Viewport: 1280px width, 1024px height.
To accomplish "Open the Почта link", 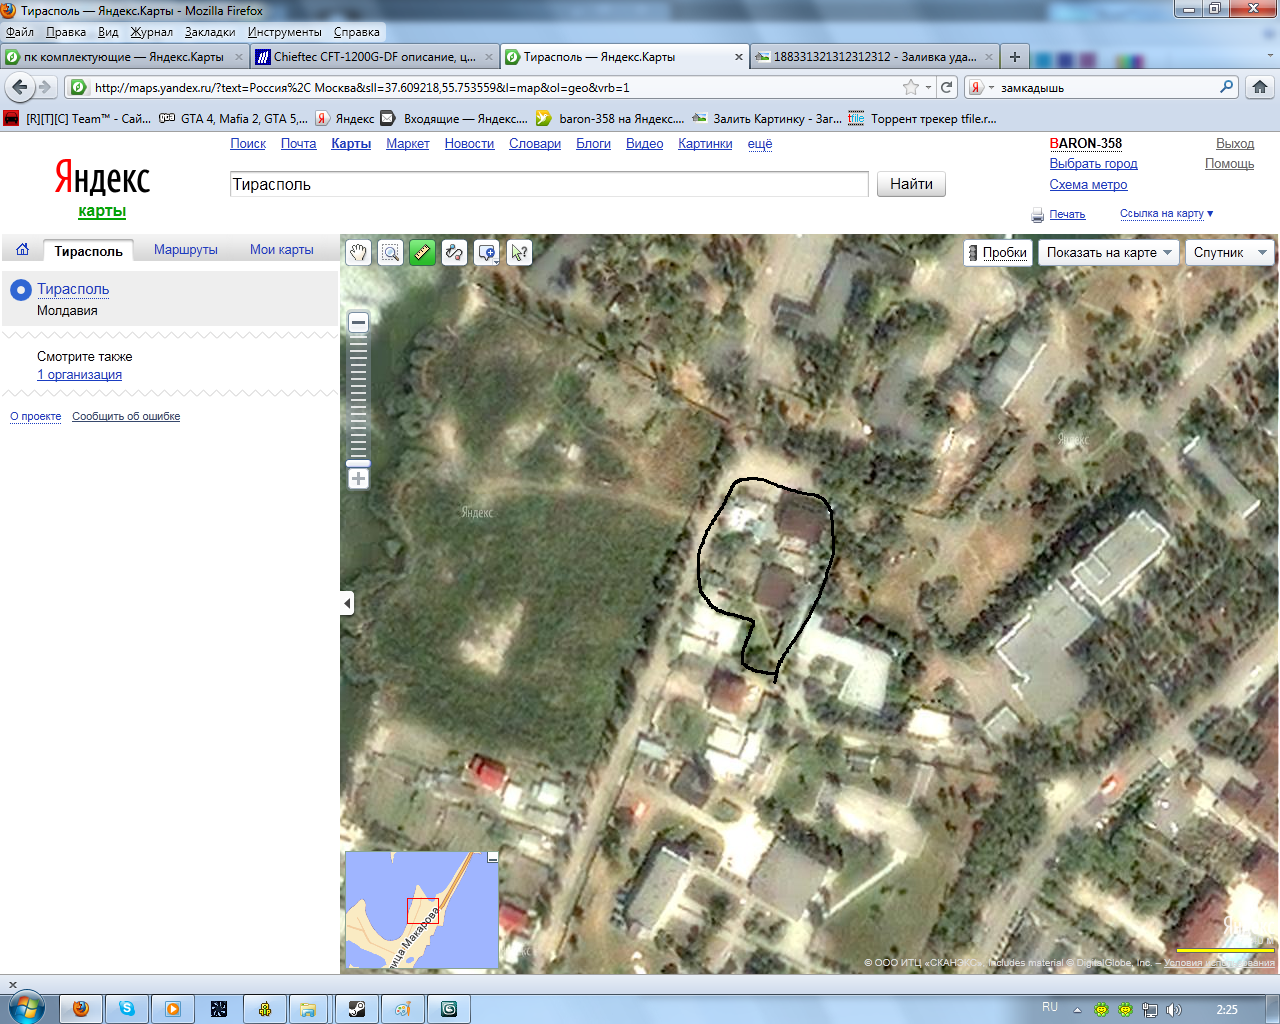I will tap(298, 144).
